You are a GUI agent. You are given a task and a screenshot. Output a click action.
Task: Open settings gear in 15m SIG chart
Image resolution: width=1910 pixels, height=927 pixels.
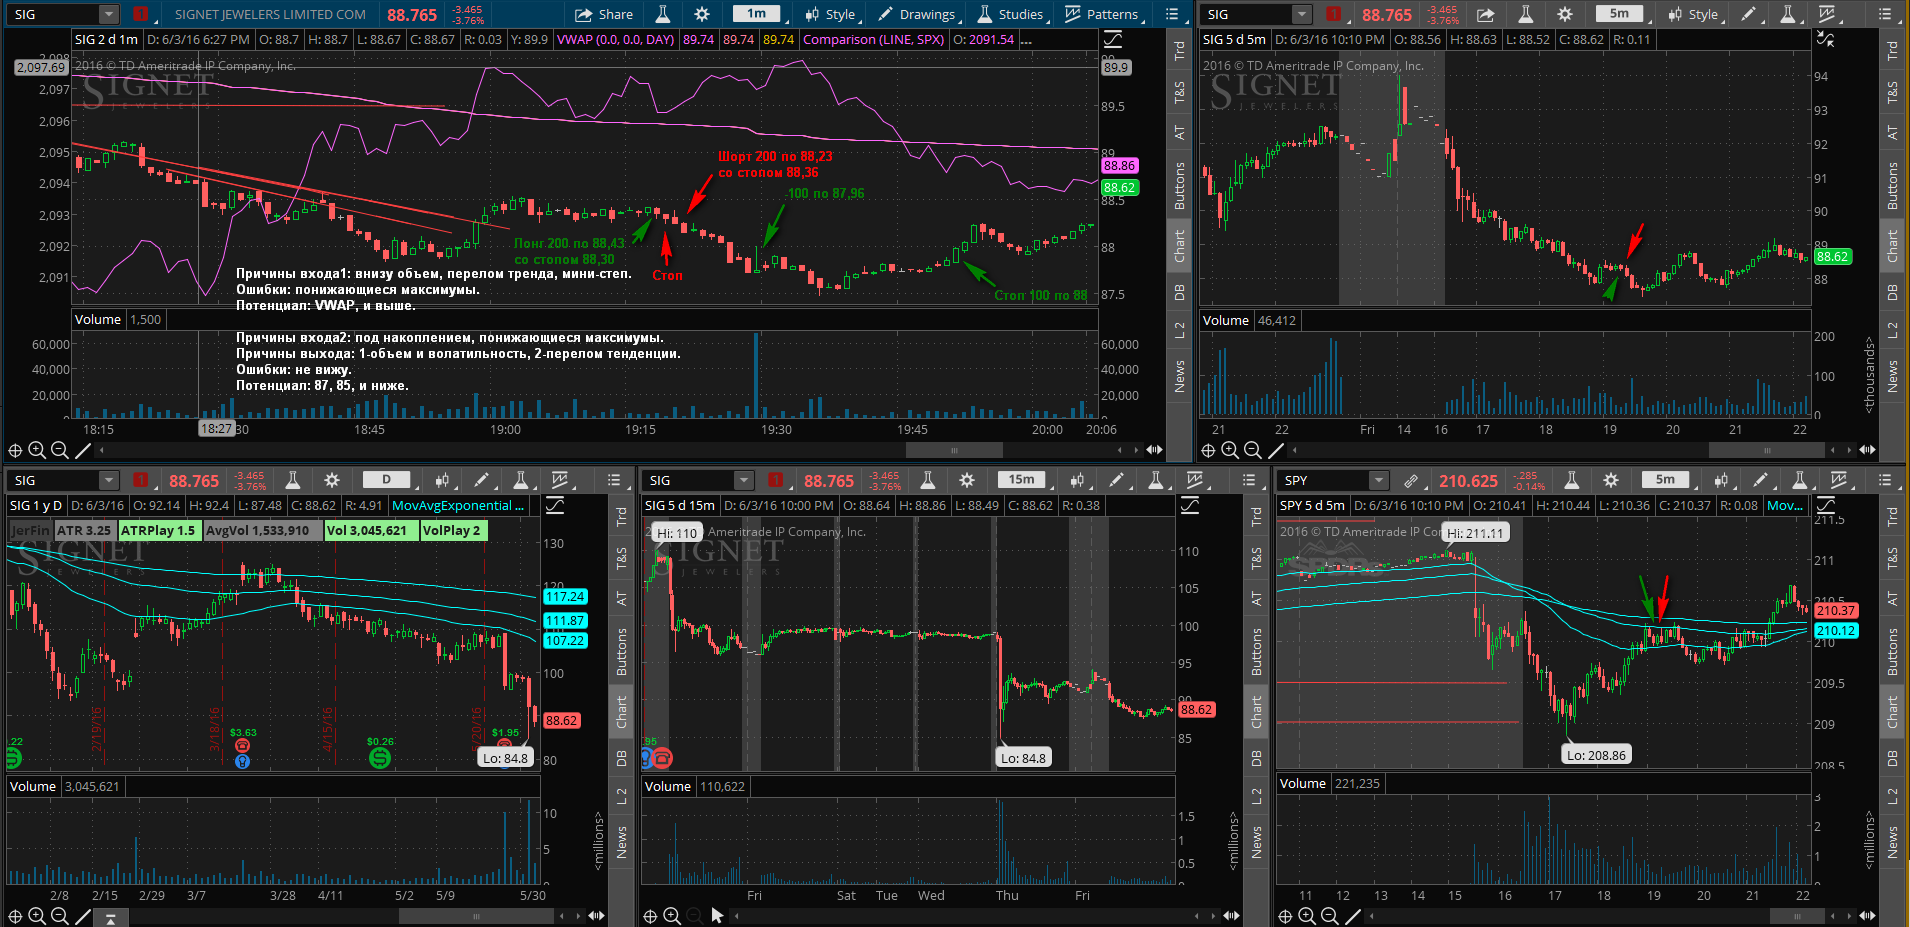pos(967,480)
